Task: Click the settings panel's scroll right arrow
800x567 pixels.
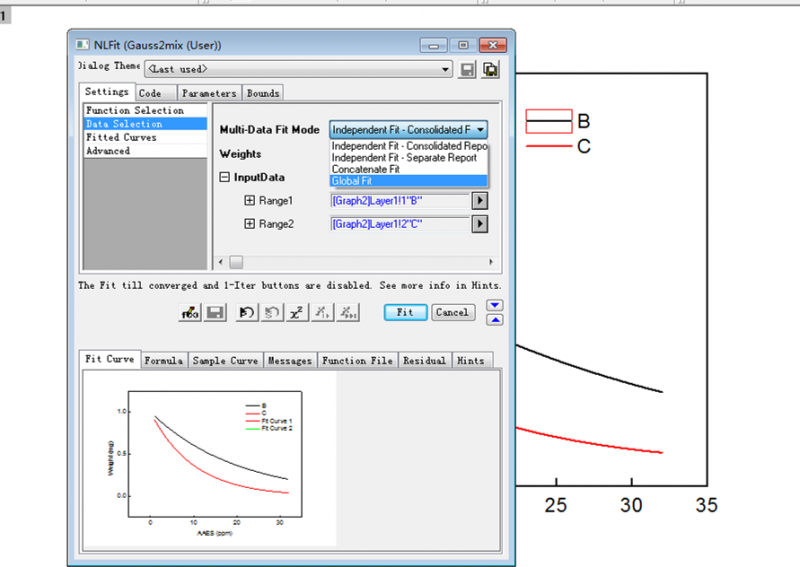Action: point(491,262)
